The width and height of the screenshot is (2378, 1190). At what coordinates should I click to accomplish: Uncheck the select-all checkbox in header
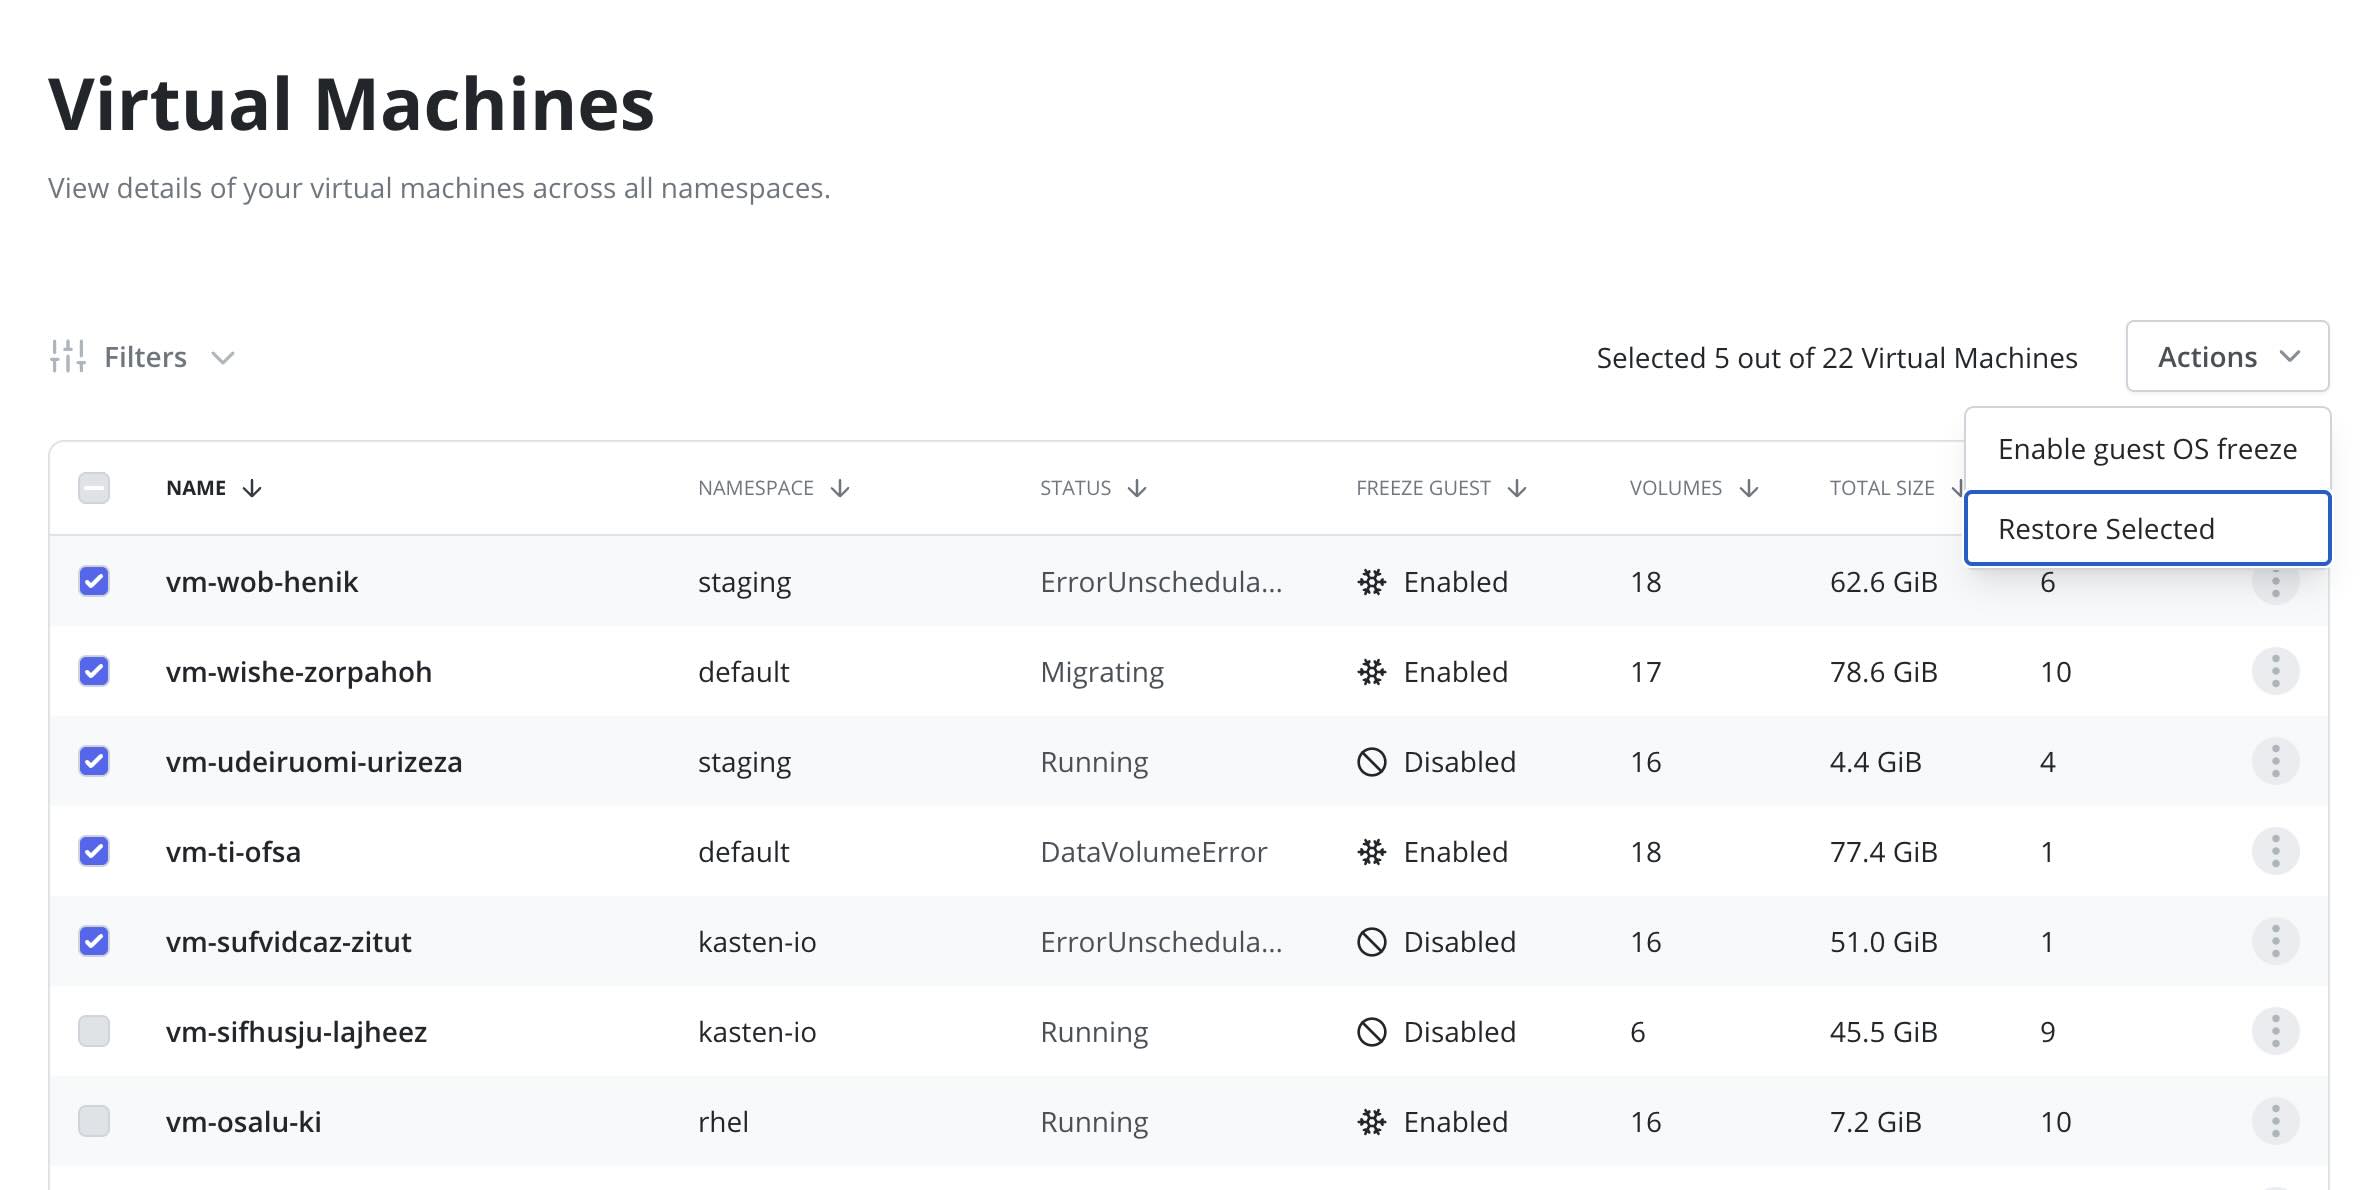tap(93, 488)
